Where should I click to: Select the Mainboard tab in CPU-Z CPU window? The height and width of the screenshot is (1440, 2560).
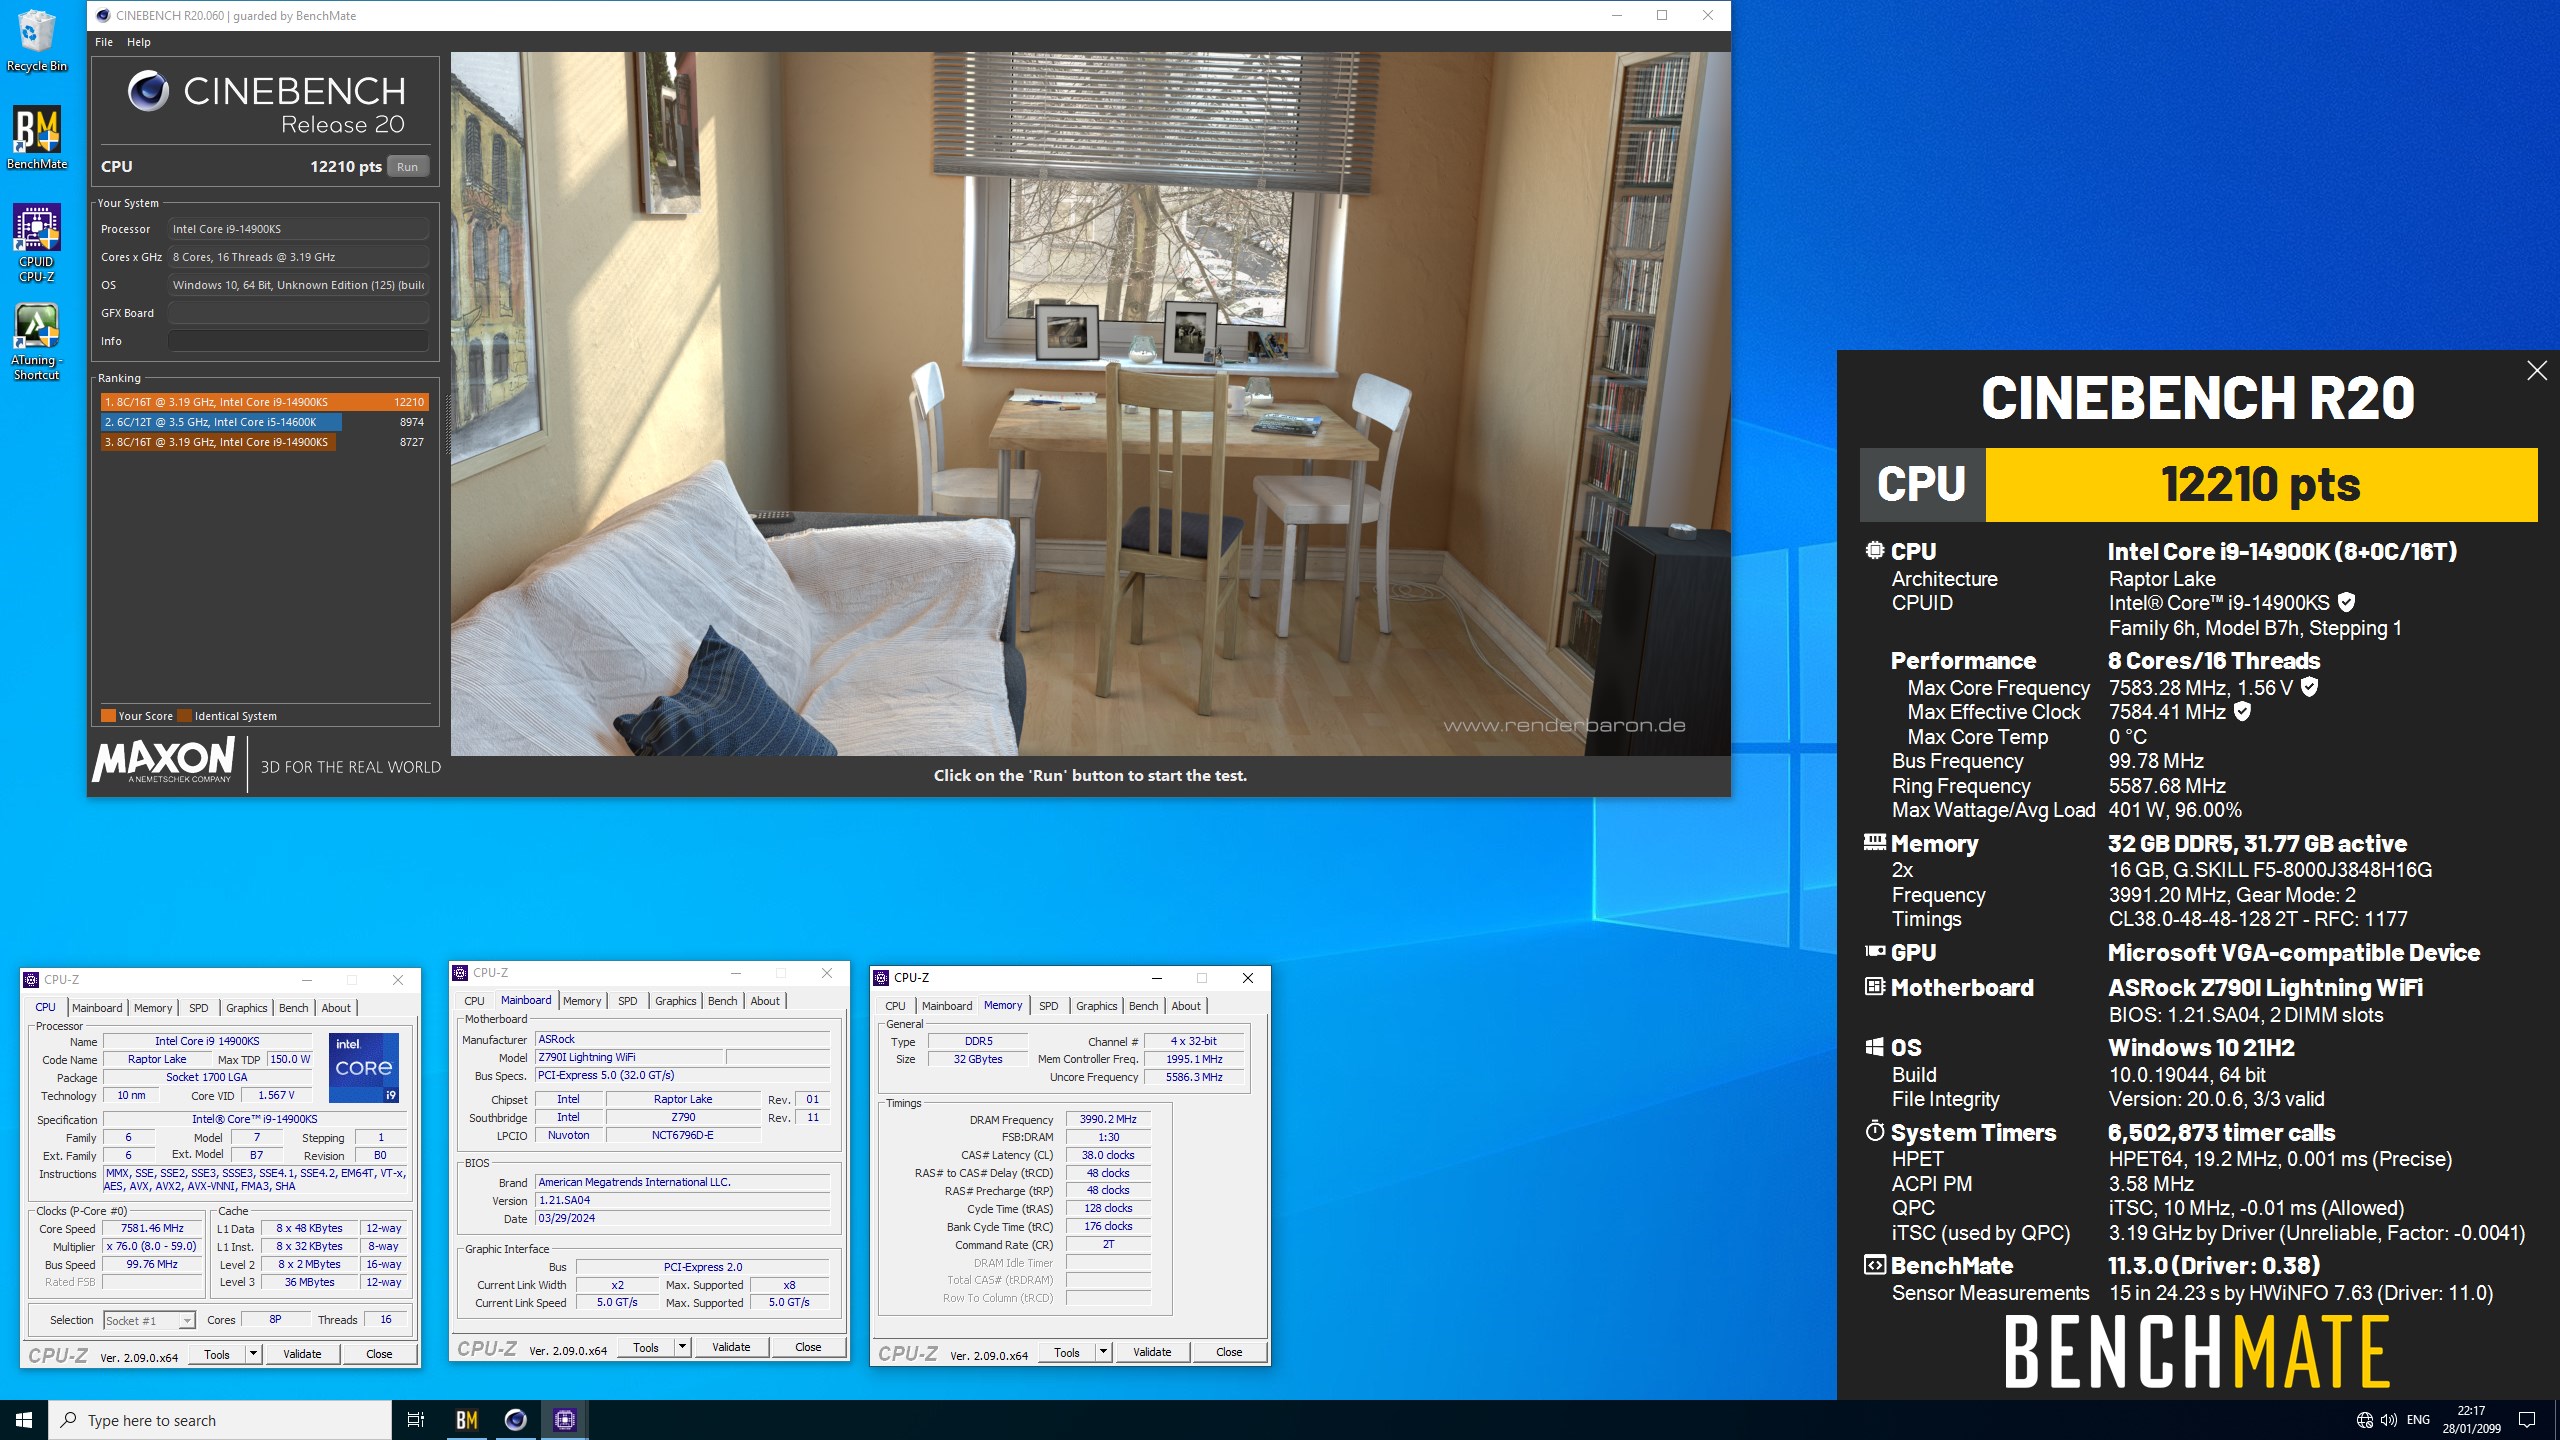coord(97,1008)
